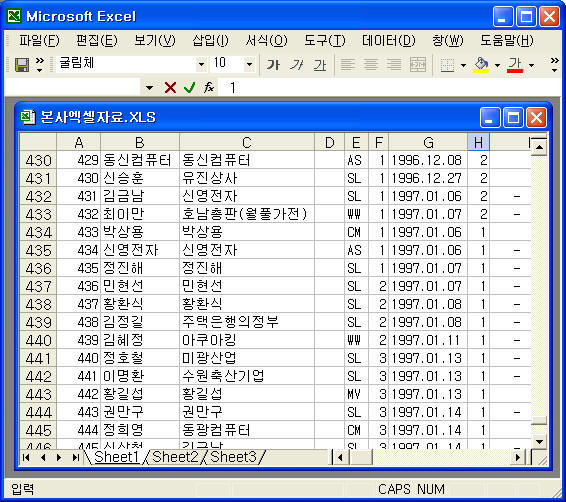Viewport: 566px width, 502px height.
Task: Open the 서식(O) menu
Action: coord(266,40)
